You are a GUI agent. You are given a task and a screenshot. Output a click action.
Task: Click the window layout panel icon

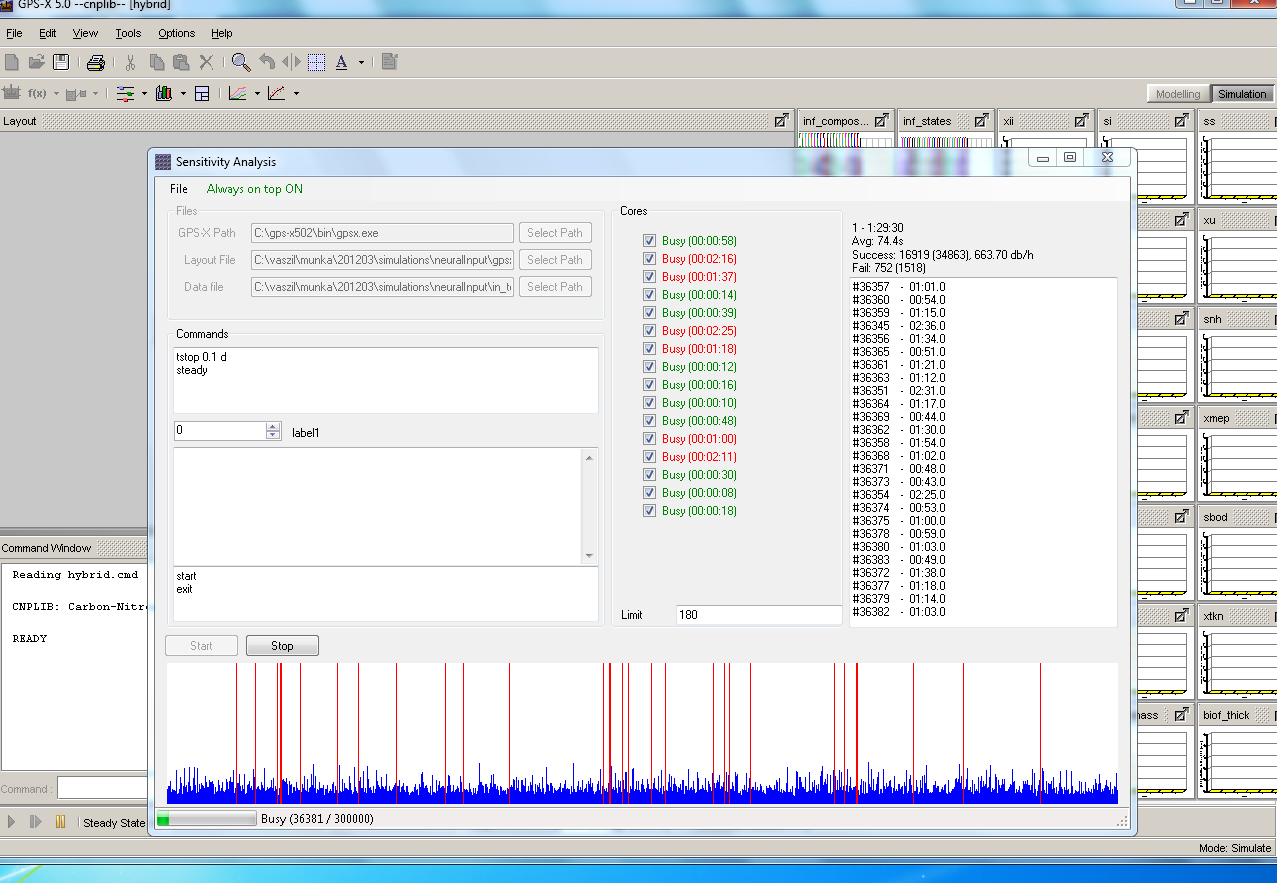pyautogui.click(x=202, y=93)
